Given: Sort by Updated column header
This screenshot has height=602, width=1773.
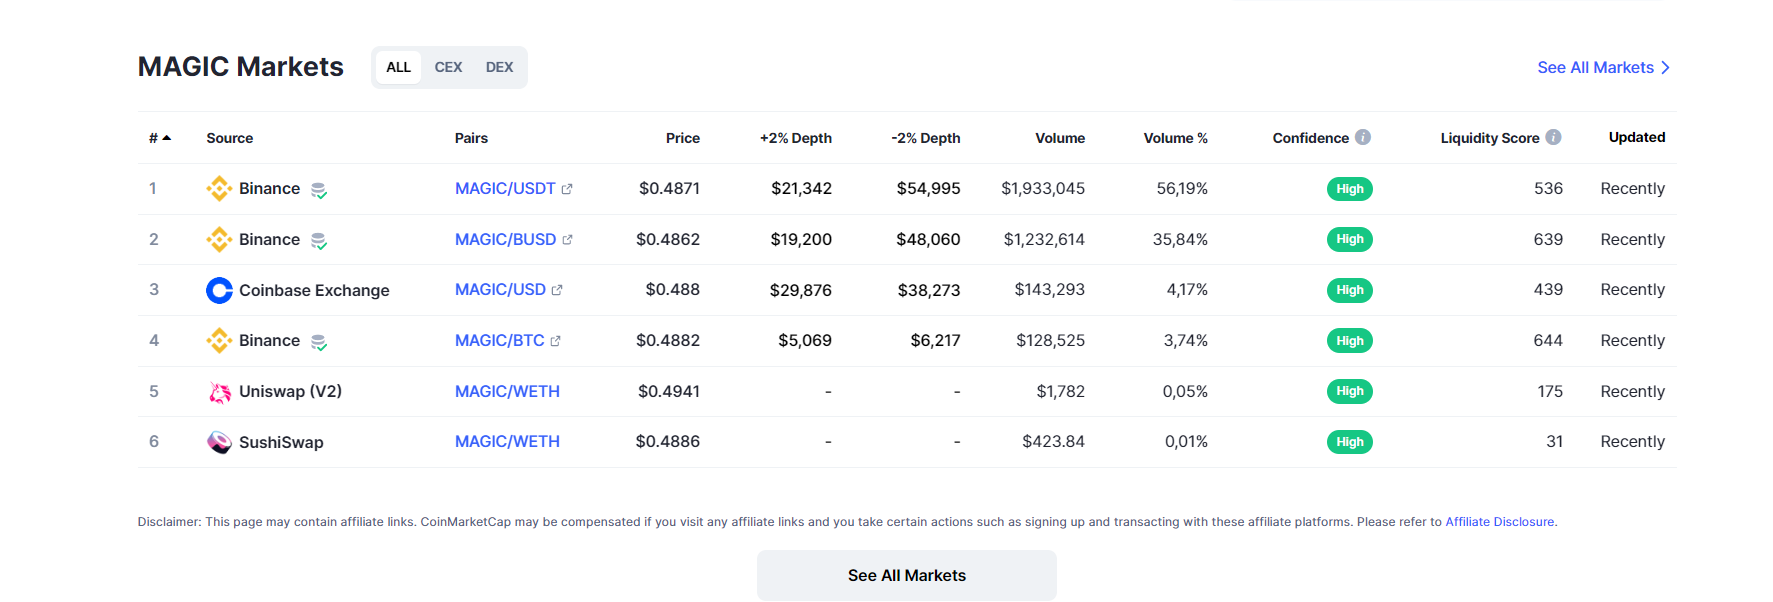Looking at the screenshot, I should pos(1637,137).
